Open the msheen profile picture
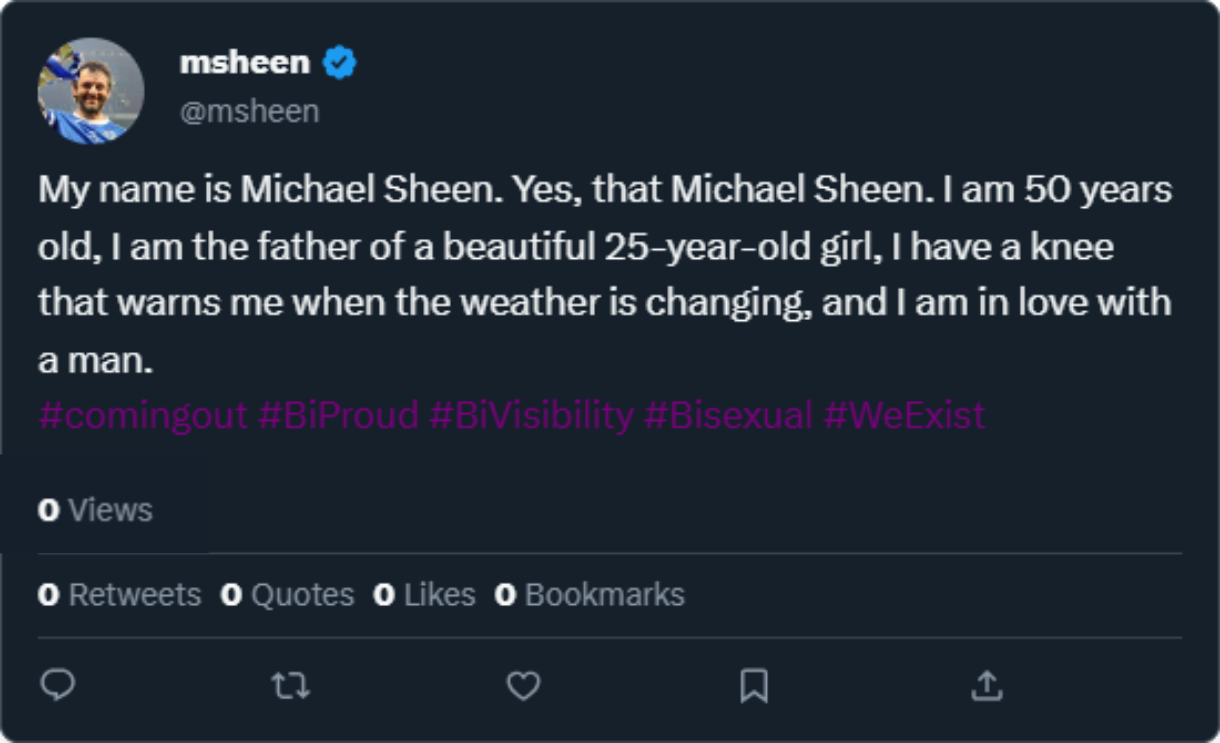The width and height of the screenshot is (1220, 743). pyautogui.click(x=91, y=91)
